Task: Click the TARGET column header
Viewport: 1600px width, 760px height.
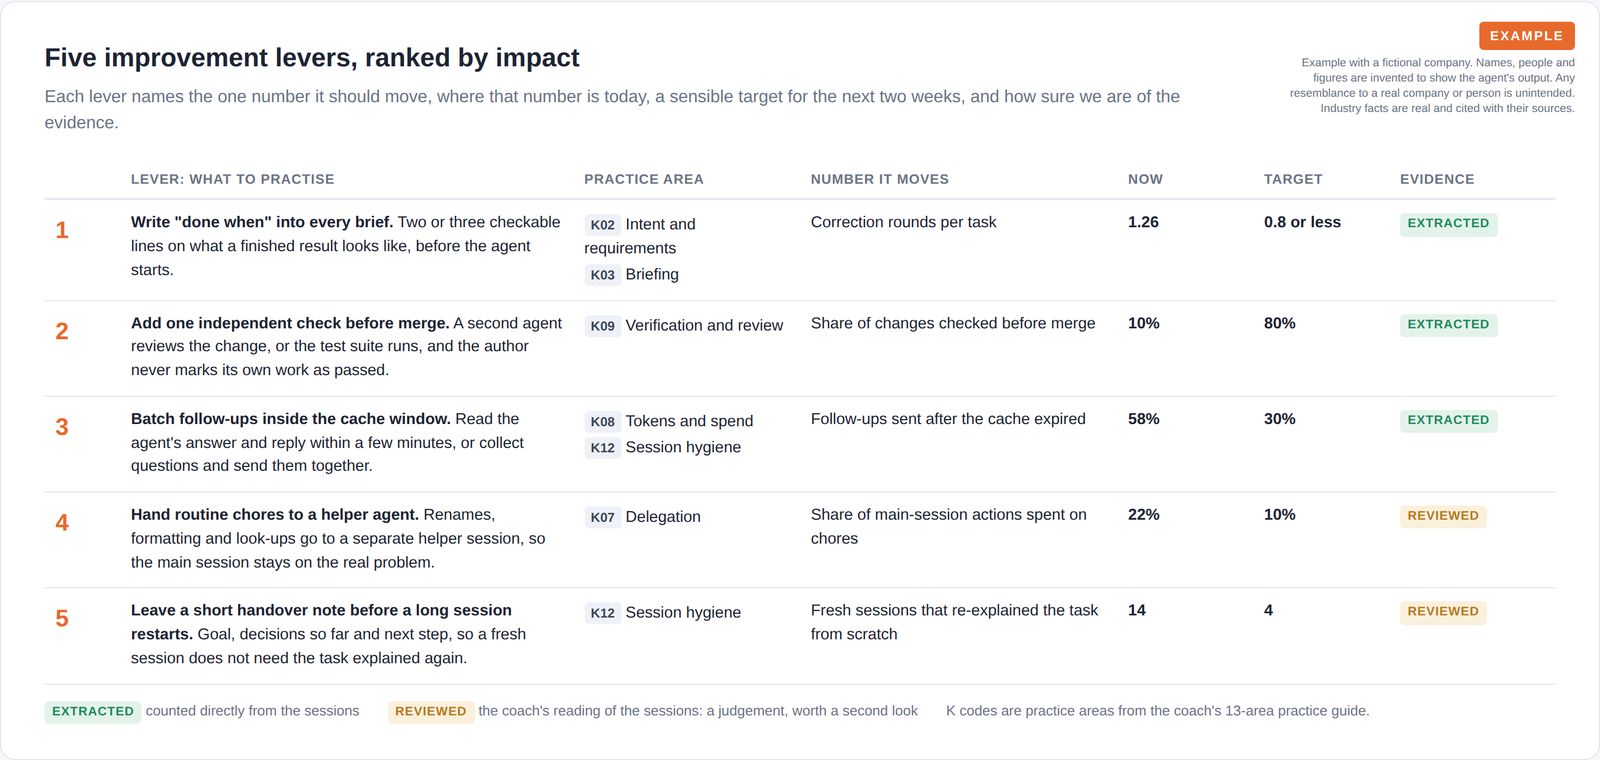Action: point(1293,179)
